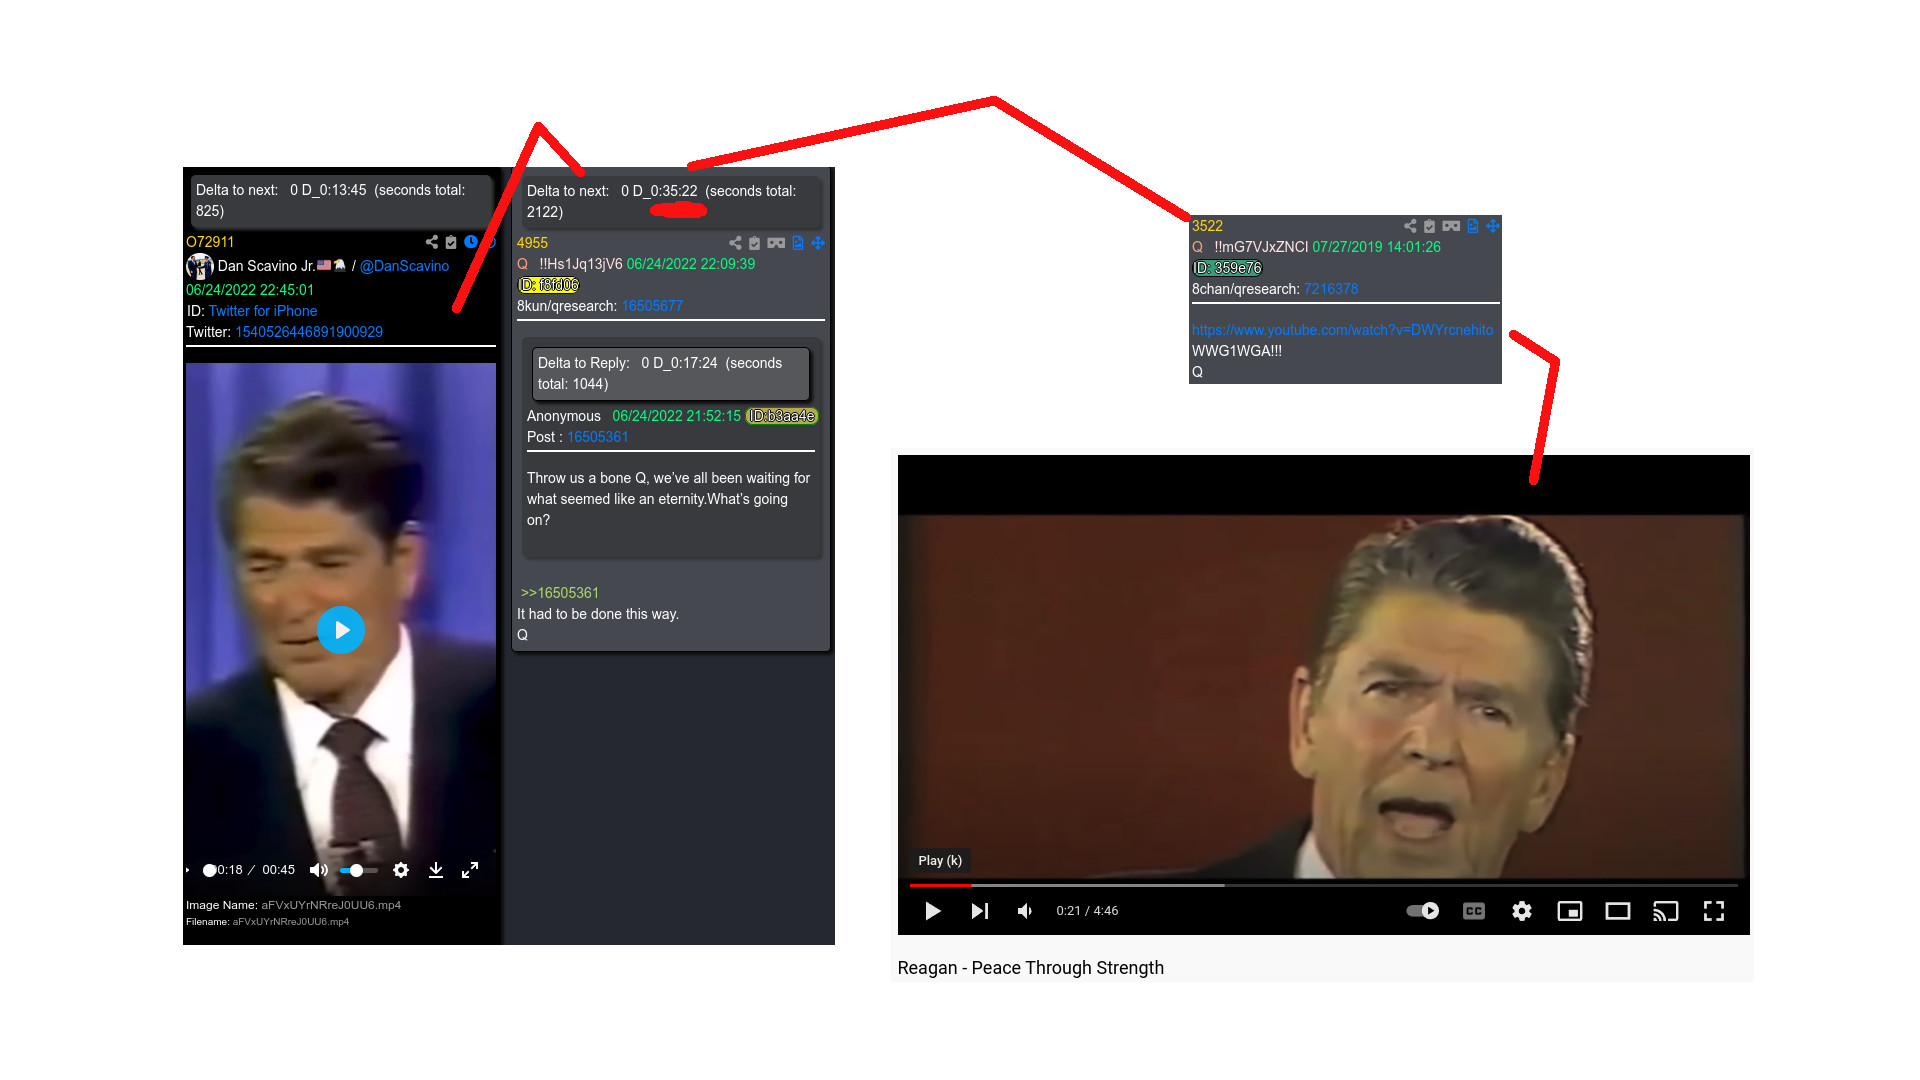Click the share icon on post 3522

1410,226
